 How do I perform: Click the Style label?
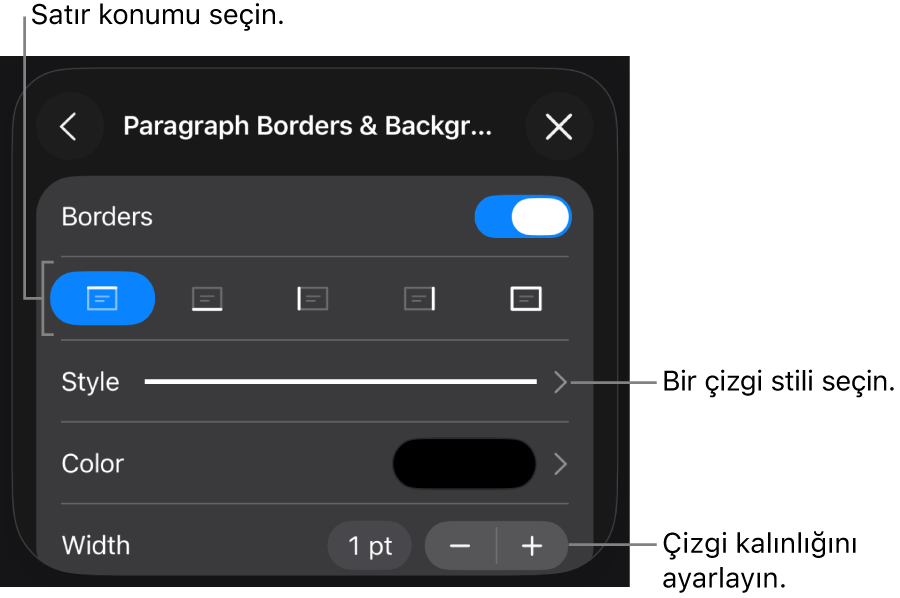point(91,382)
